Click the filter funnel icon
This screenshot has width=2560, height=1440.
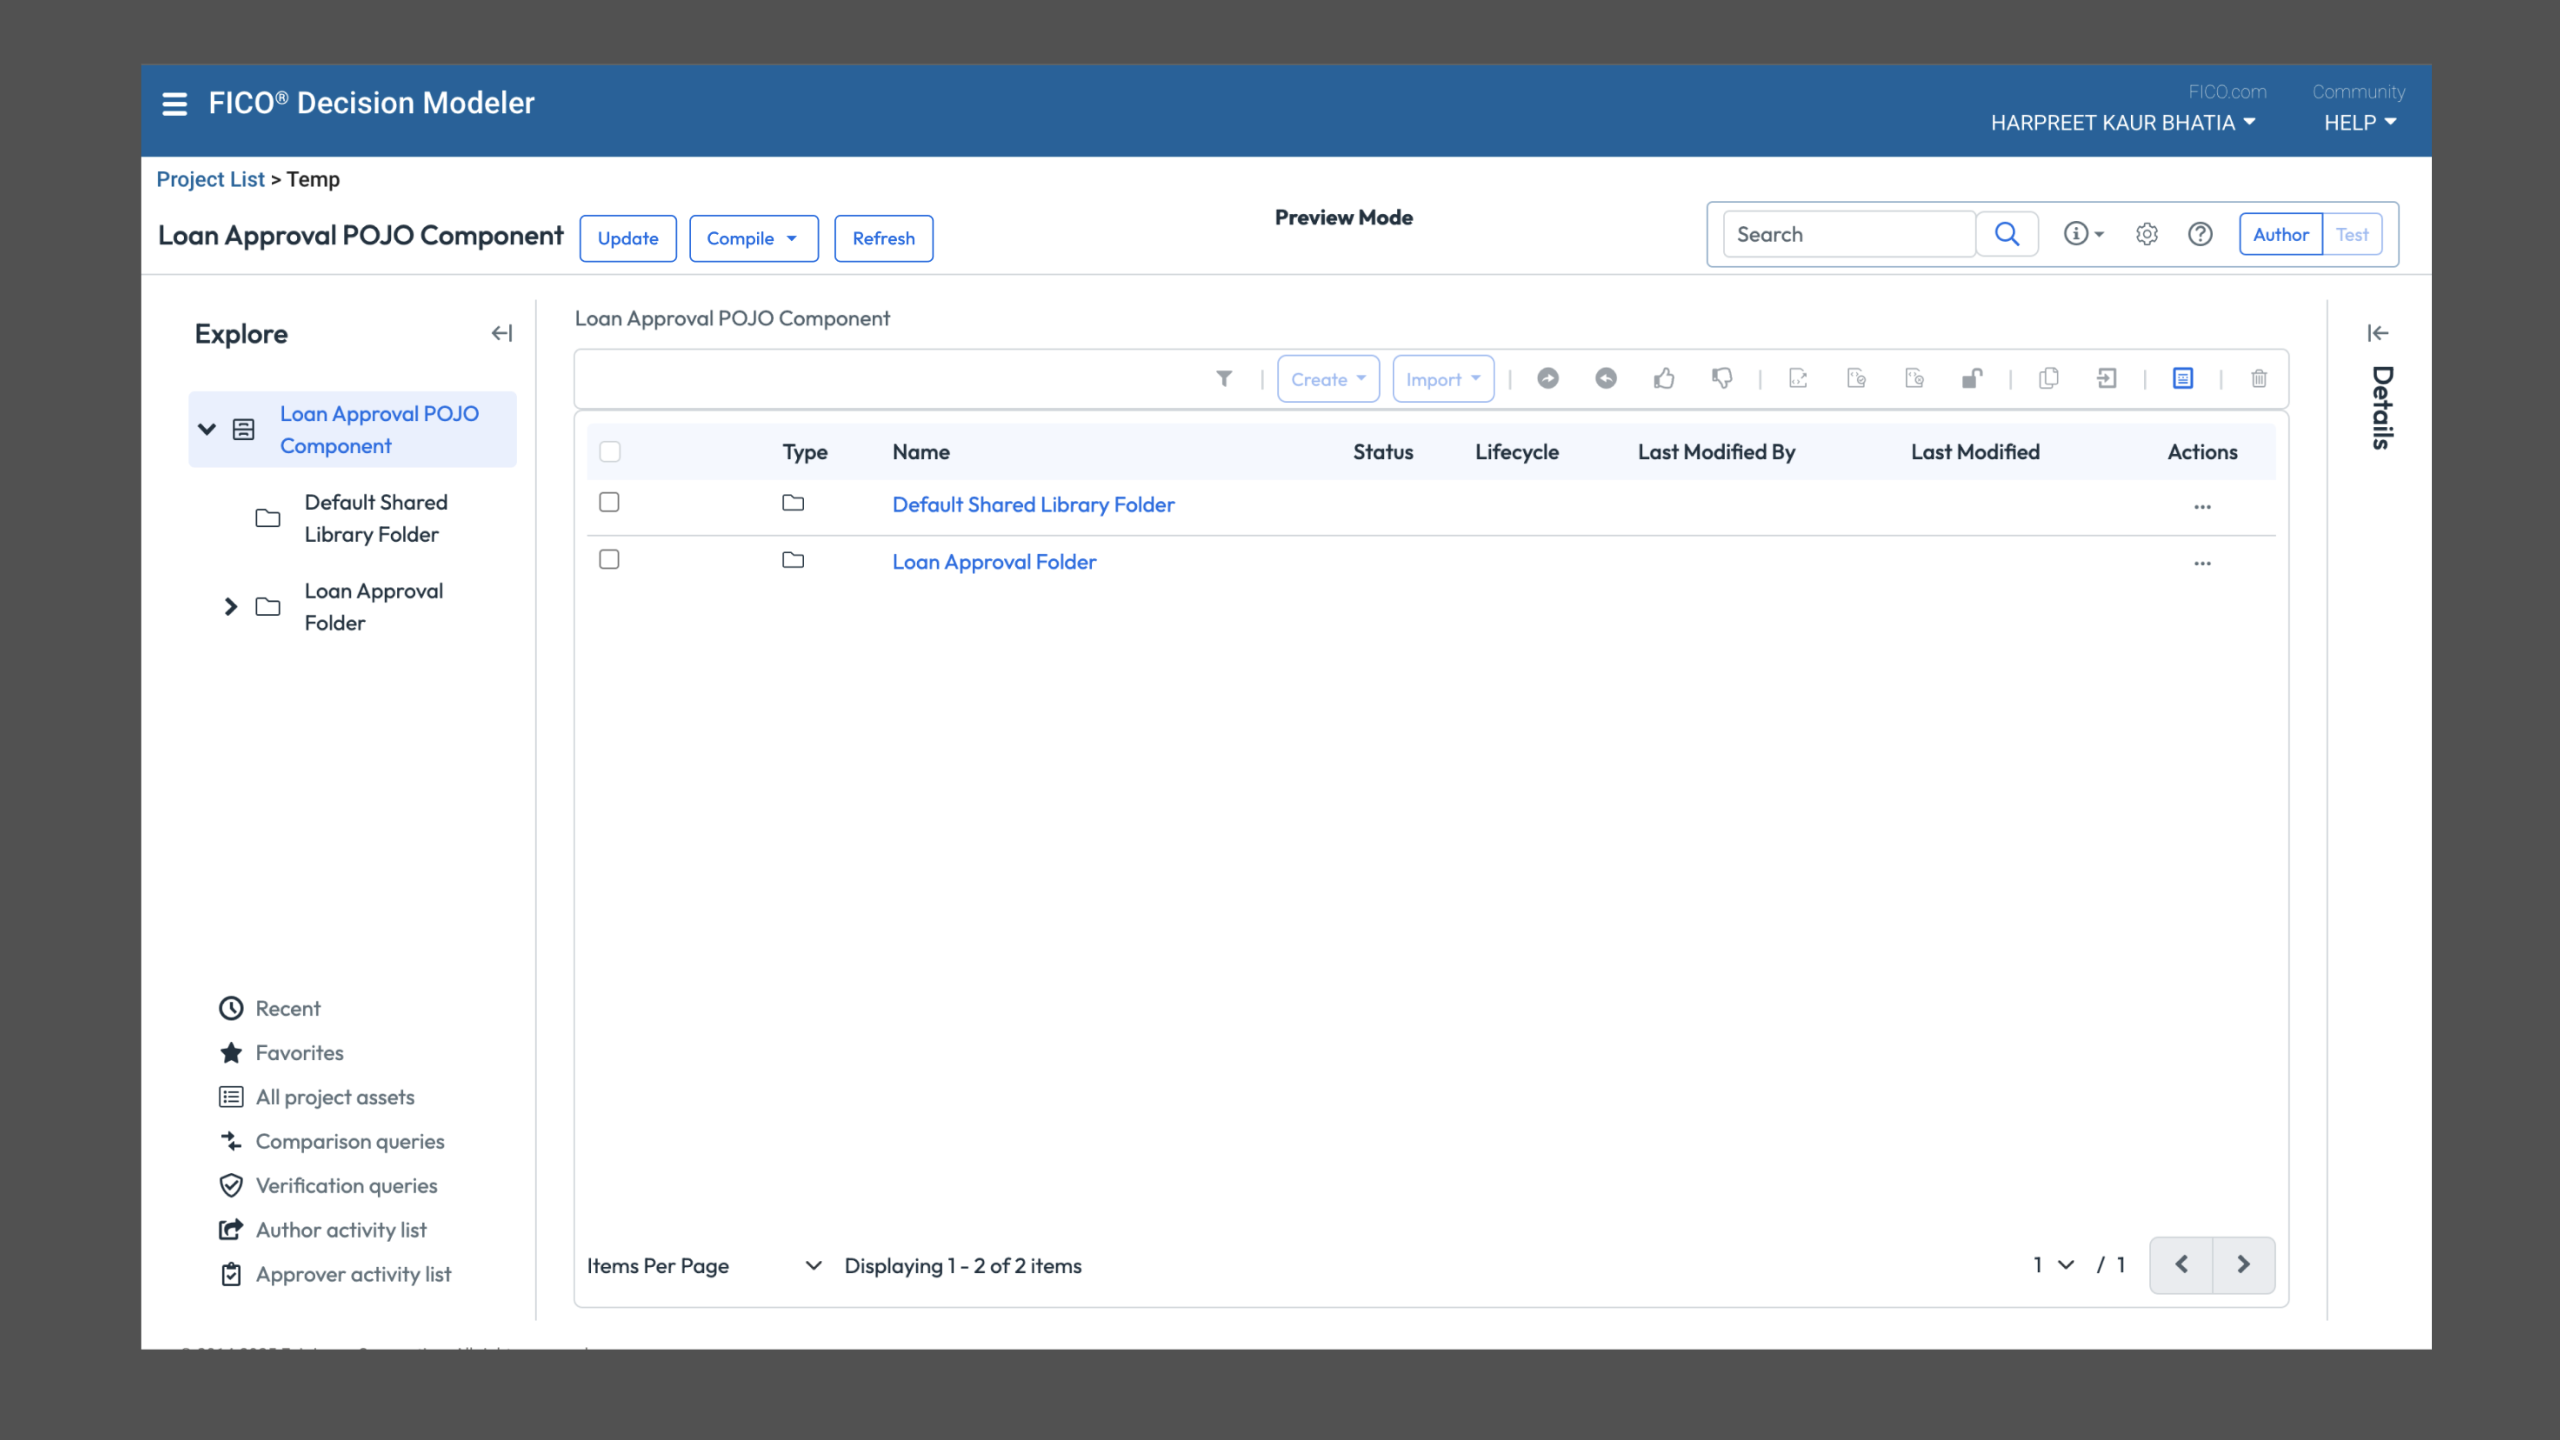[1224, 379]
